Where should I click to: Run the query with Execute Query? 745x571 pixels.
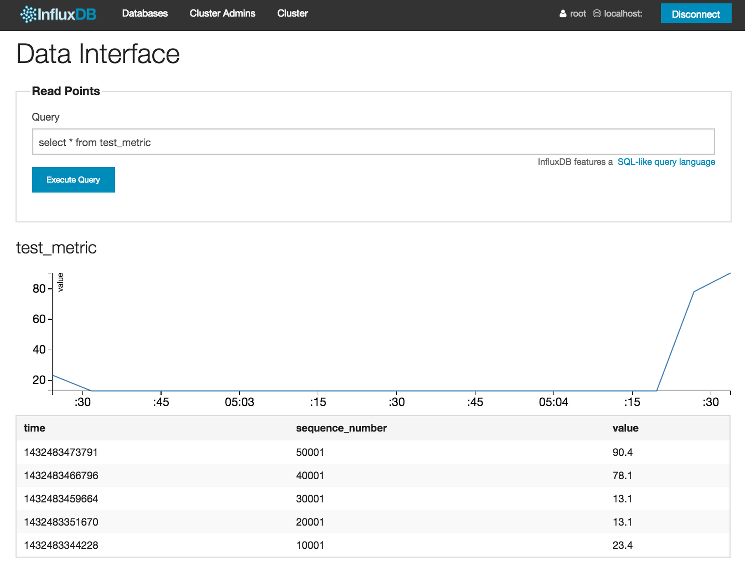[73, 180]
